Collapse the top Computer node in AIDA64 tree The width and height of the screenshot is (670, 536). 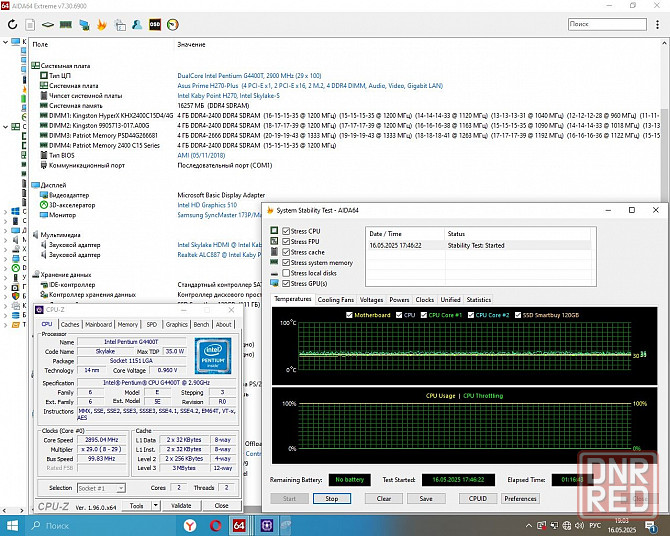(x=5, y=42)
